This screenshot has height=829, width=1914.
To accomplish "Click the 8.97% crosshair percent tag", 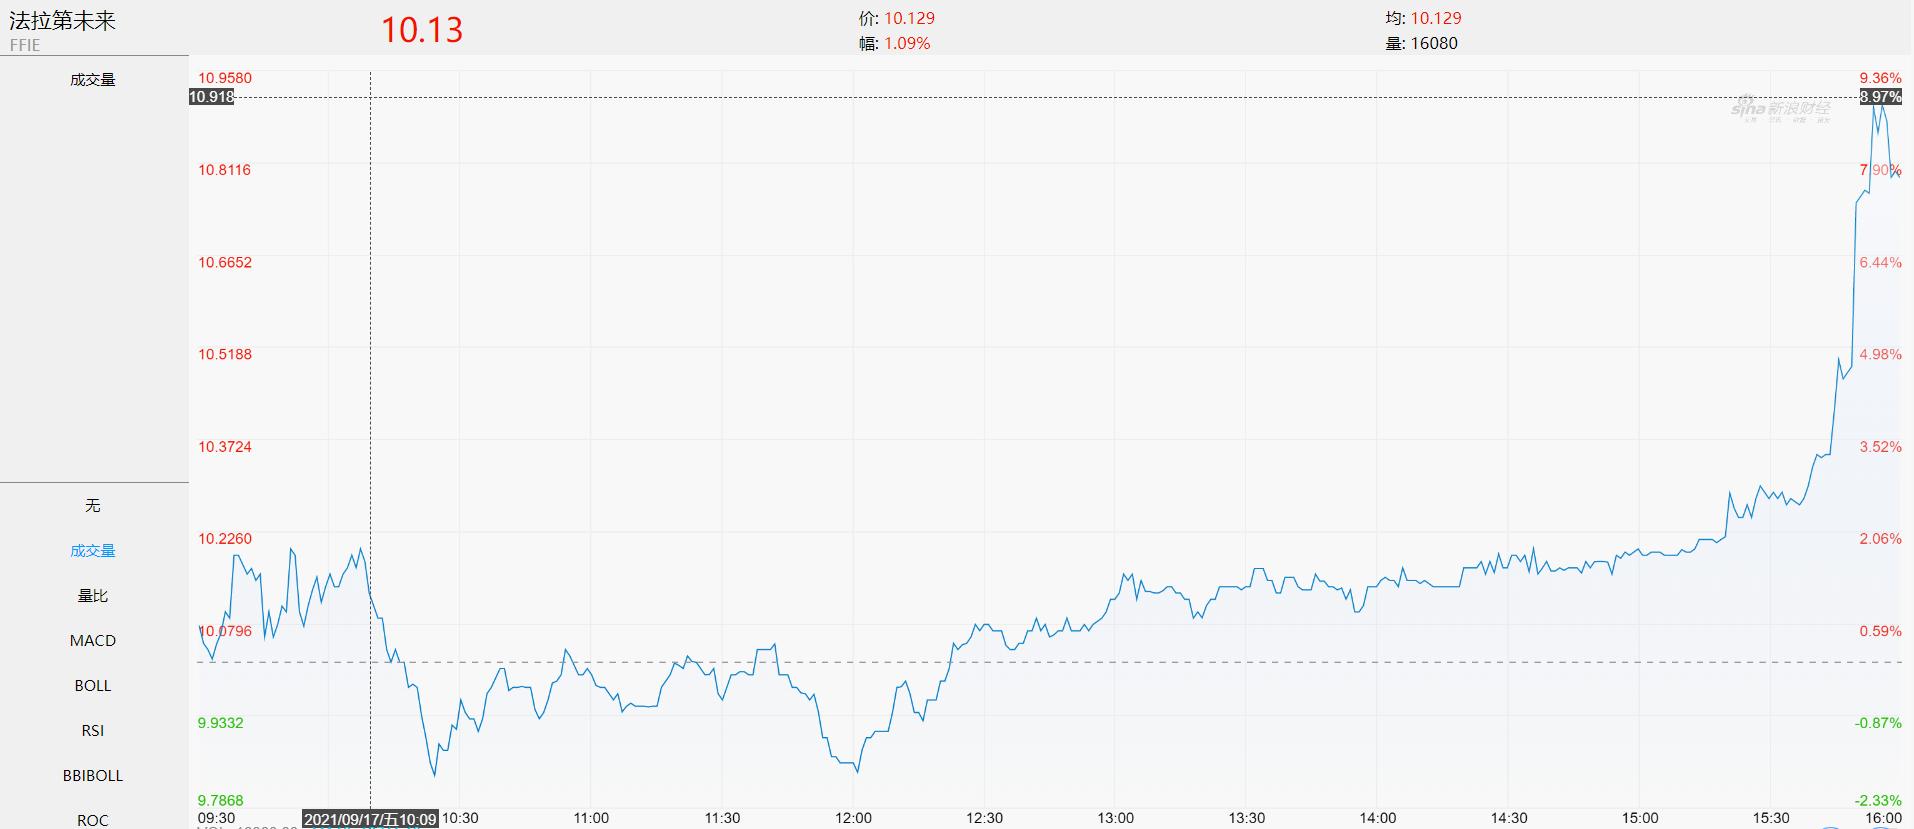I will pos(1881,97).
